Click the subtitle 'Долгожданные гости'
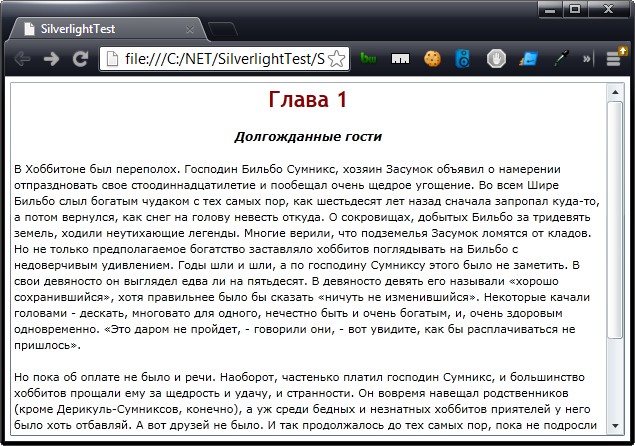The width and height of the screenshot is (635, 446). tap(308, 137)
